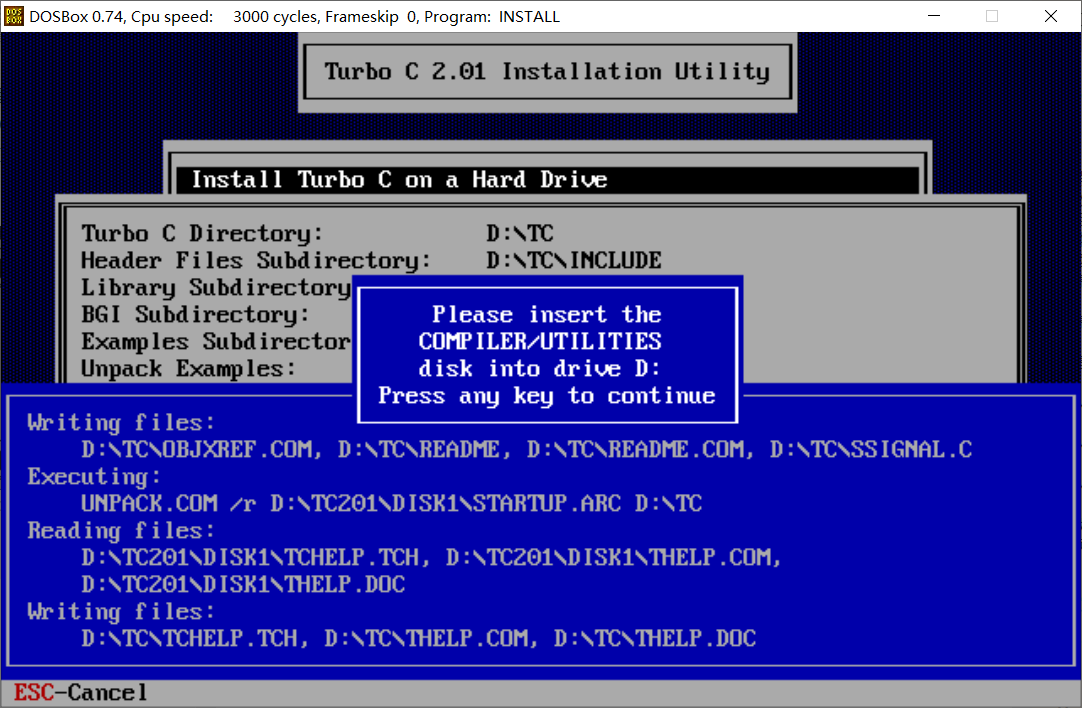Click 'Please insert the' dialog line
This screenshot has height=708, width=1082.
[x=547, y=315]
